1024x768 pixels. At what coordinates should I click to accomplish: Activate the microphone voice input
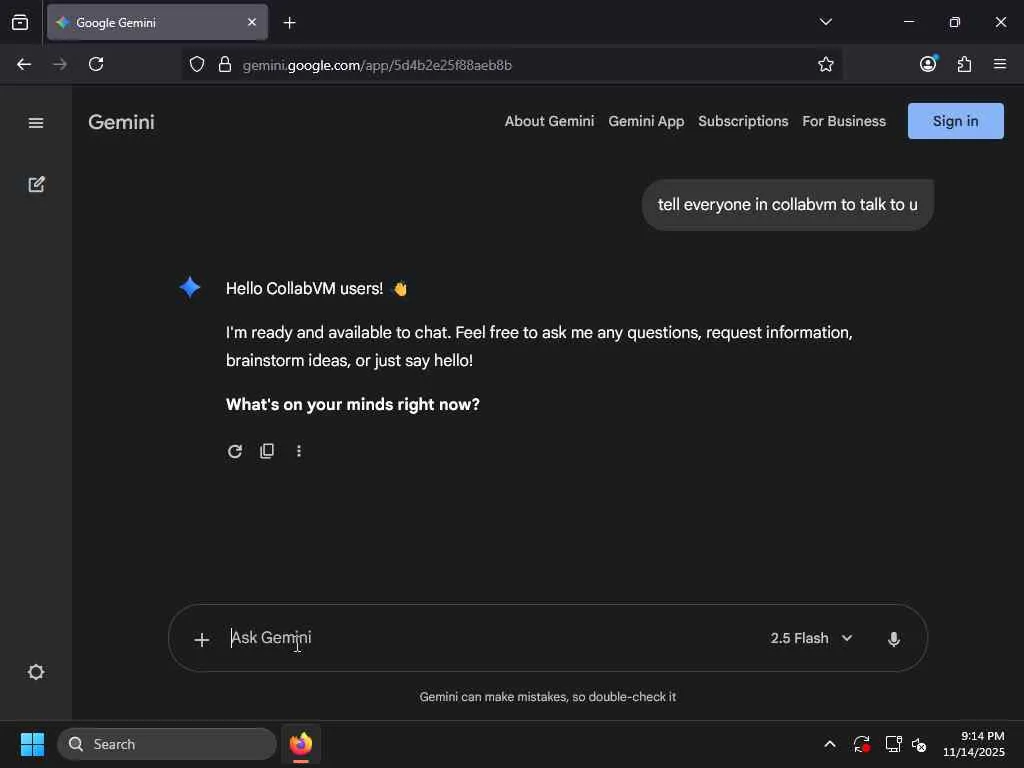point(894,639)
